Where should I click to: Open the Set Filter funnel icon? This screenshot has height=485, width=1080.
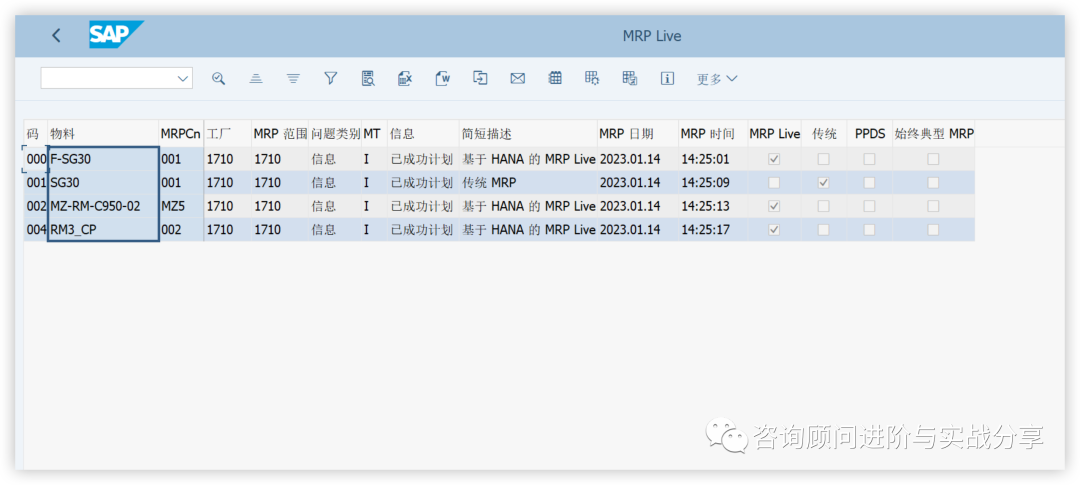pyautogui.click(x=331, y=79)
